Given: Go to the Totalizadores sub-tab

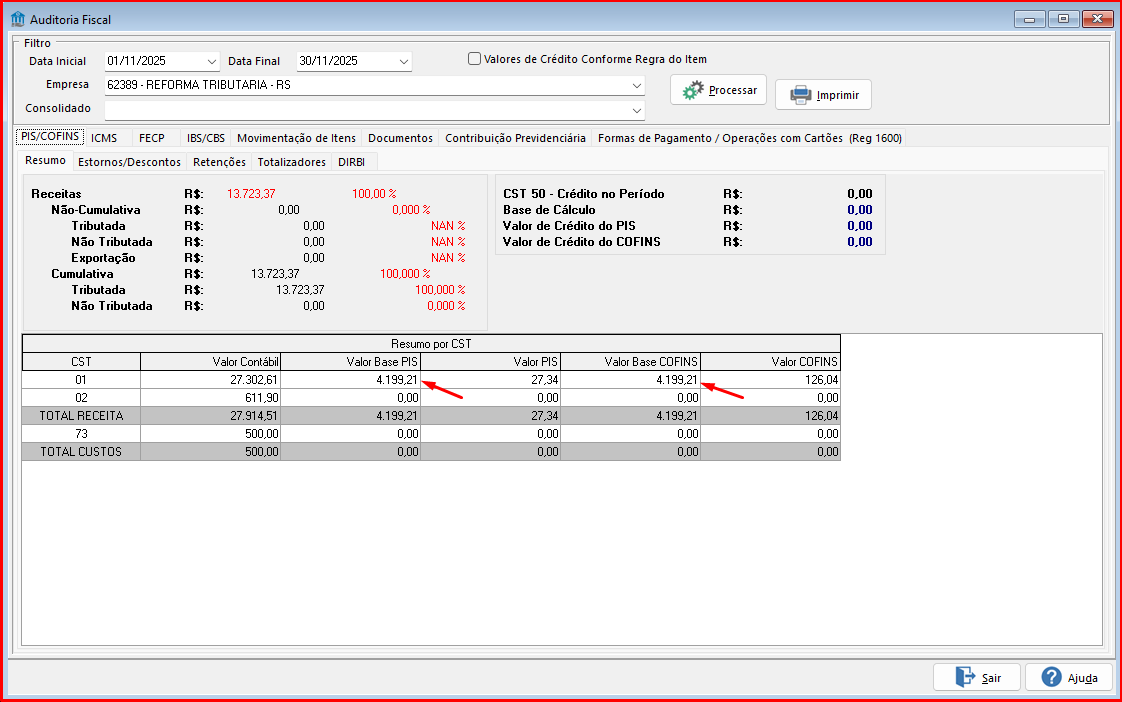Looking at the screenshot, I should [291, 162].
